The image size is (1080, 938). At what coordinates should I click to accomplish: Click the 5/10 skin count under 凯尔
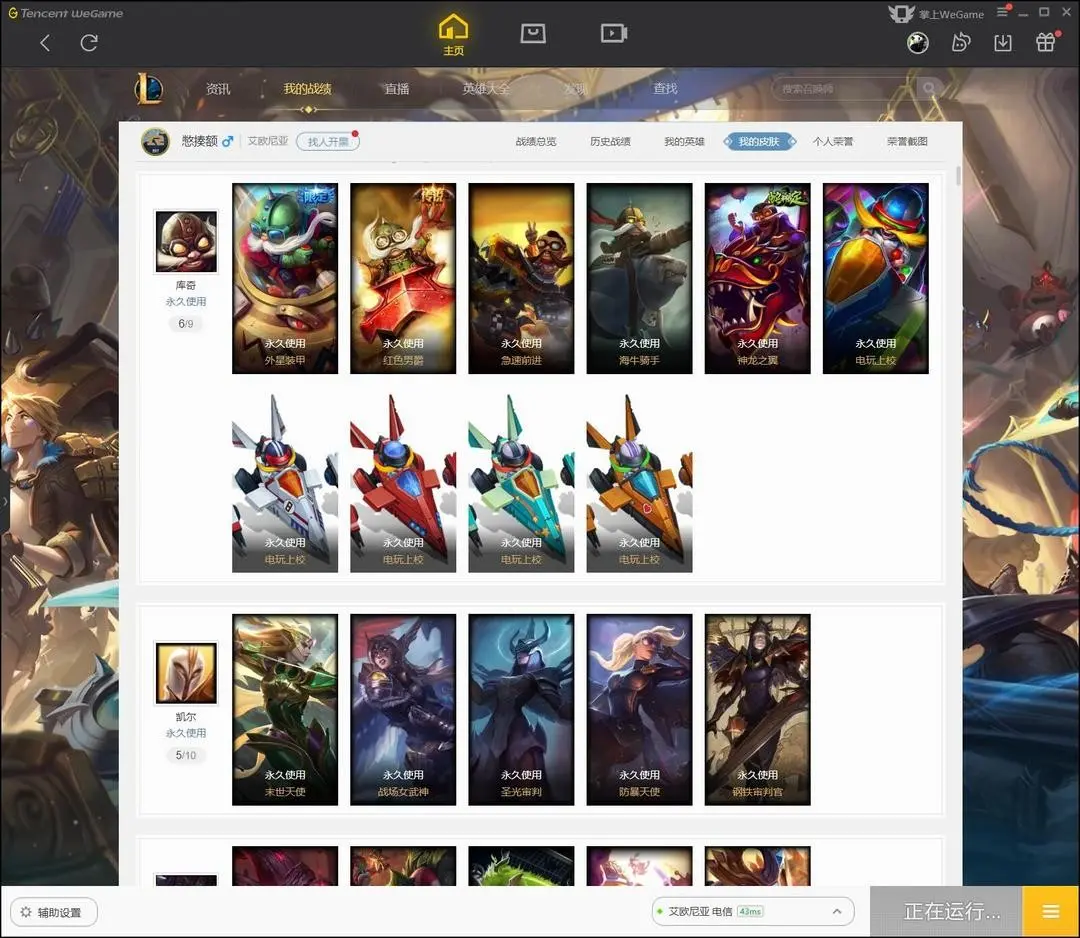pos(186,755)
